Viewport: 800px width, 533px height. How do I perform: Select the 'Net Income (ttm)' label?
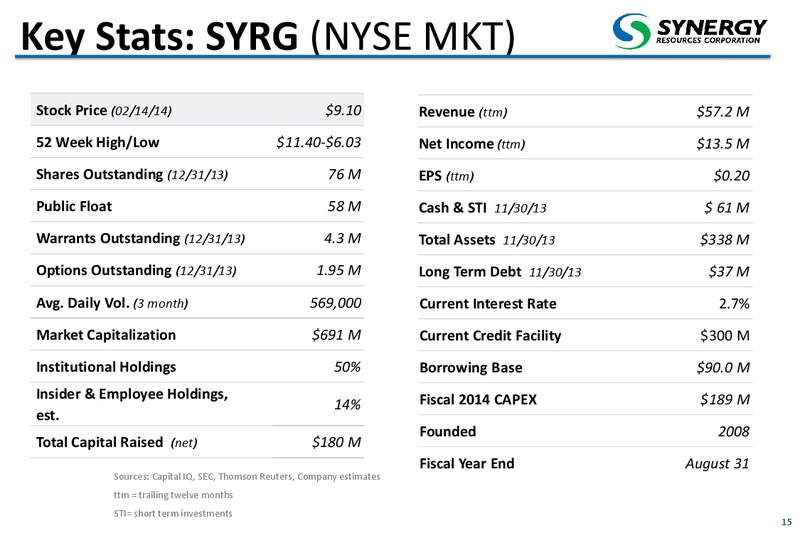tap(472, 144)
